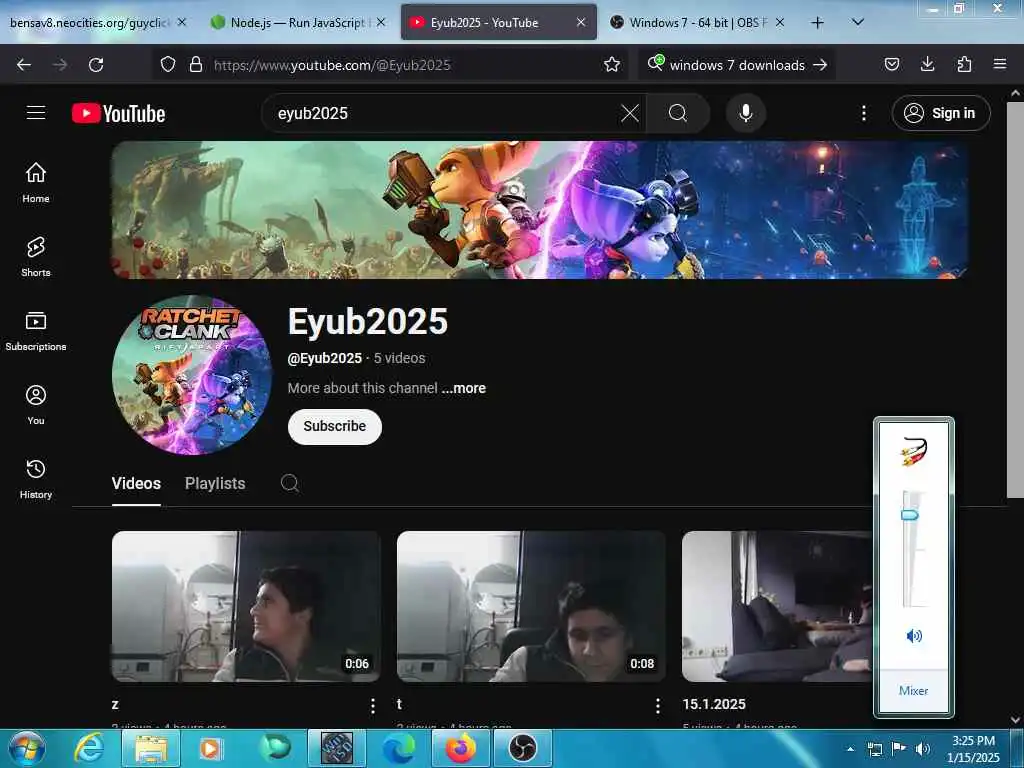Open Home in the YouTube sidebar

coord(36,182)
